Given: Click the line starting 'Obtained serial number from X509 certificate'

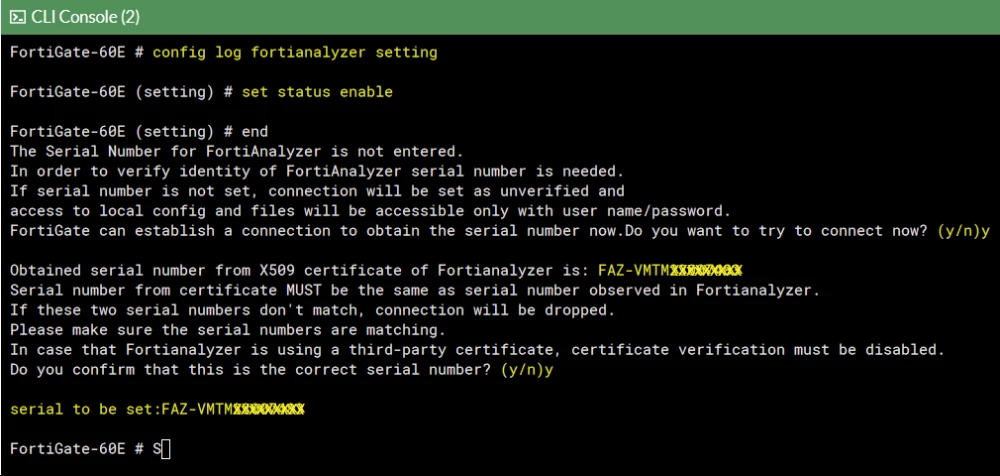Looking at the screenshot, I should (376, 271).
